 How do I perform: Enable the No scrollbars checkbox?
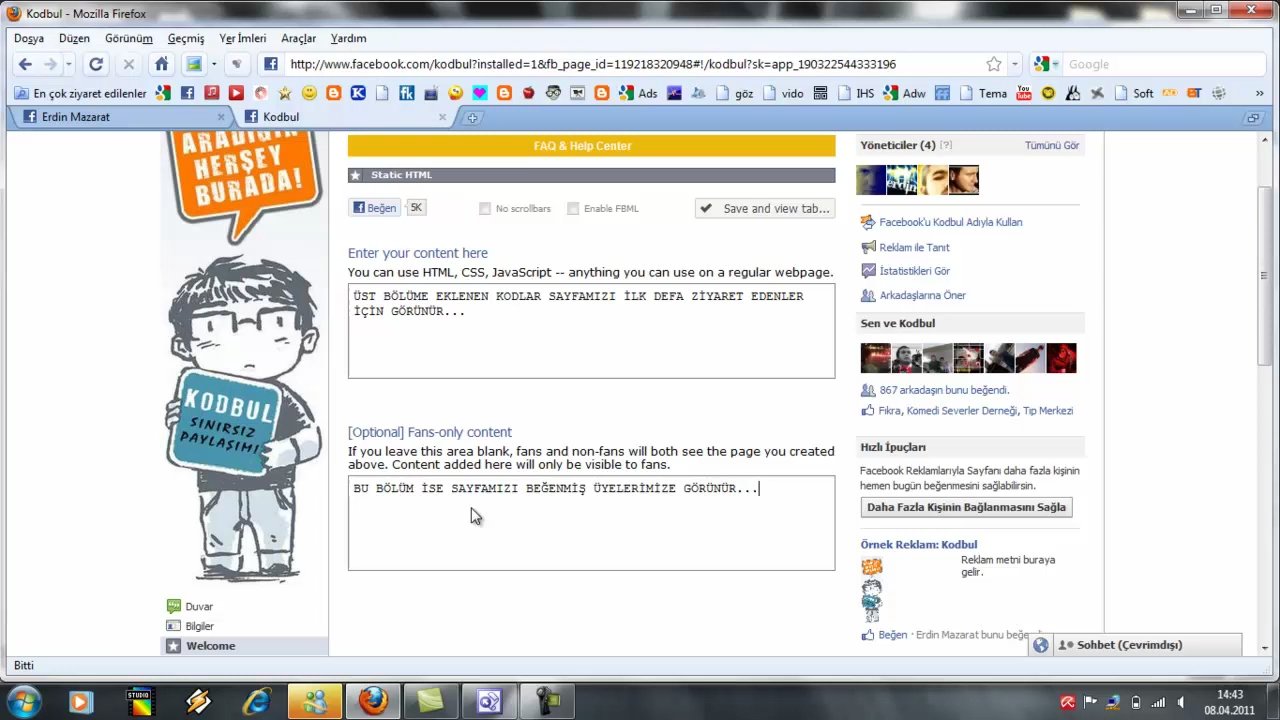tap(485, 208)
